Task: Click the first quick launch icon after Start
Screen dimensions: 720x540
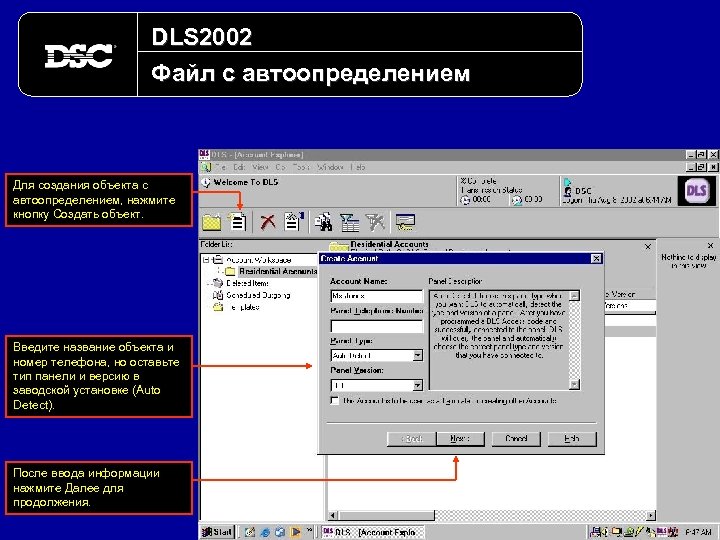Action: click(x=250, y=532)
